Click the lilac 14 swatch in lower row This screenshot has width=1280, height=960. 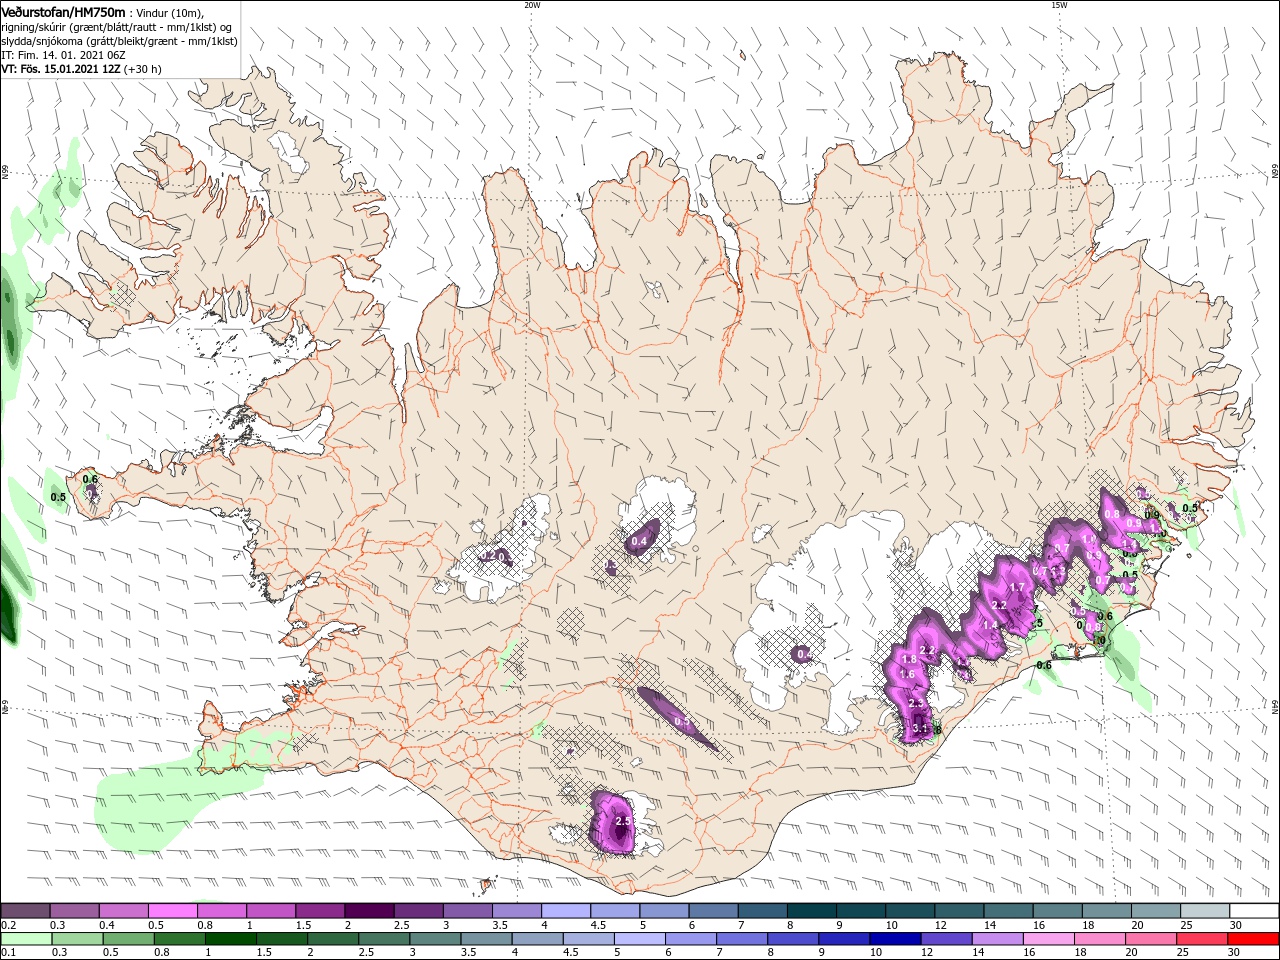coord(997,938)
